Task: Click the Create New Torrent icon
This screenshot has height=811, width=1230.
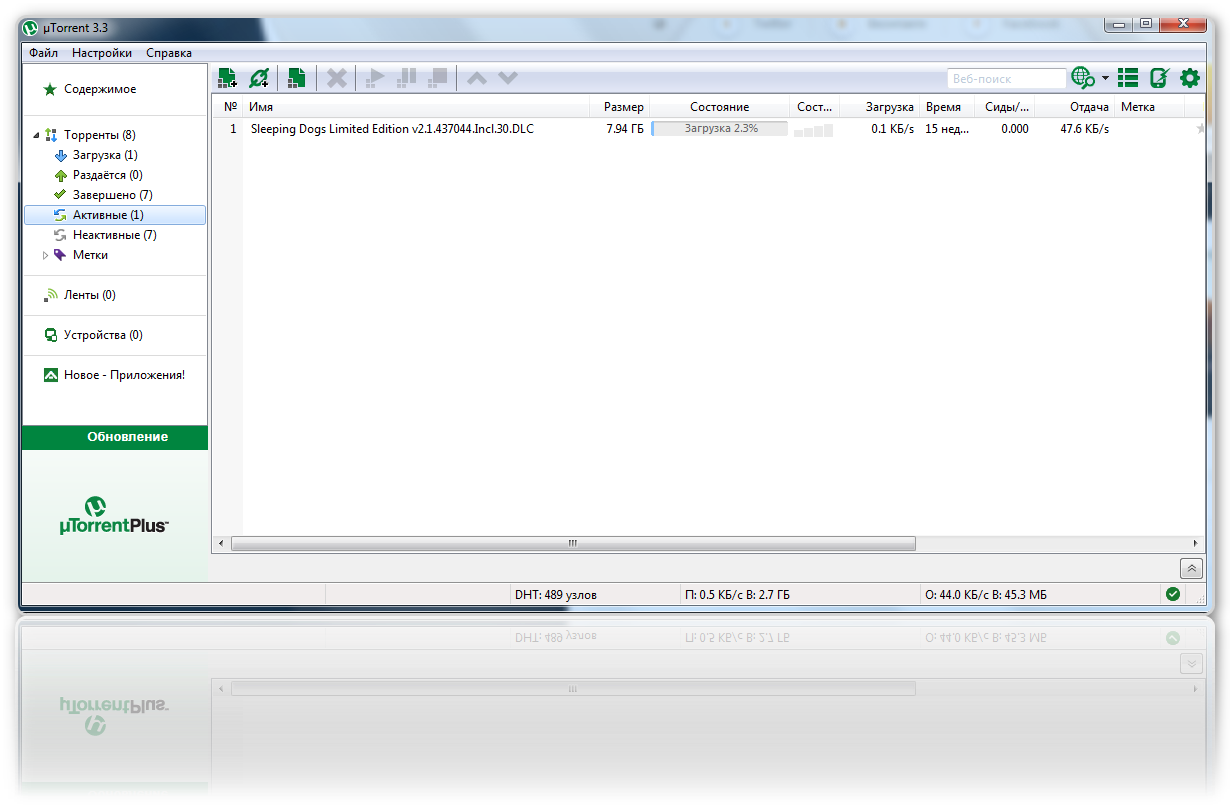Action: click(296, 78)
